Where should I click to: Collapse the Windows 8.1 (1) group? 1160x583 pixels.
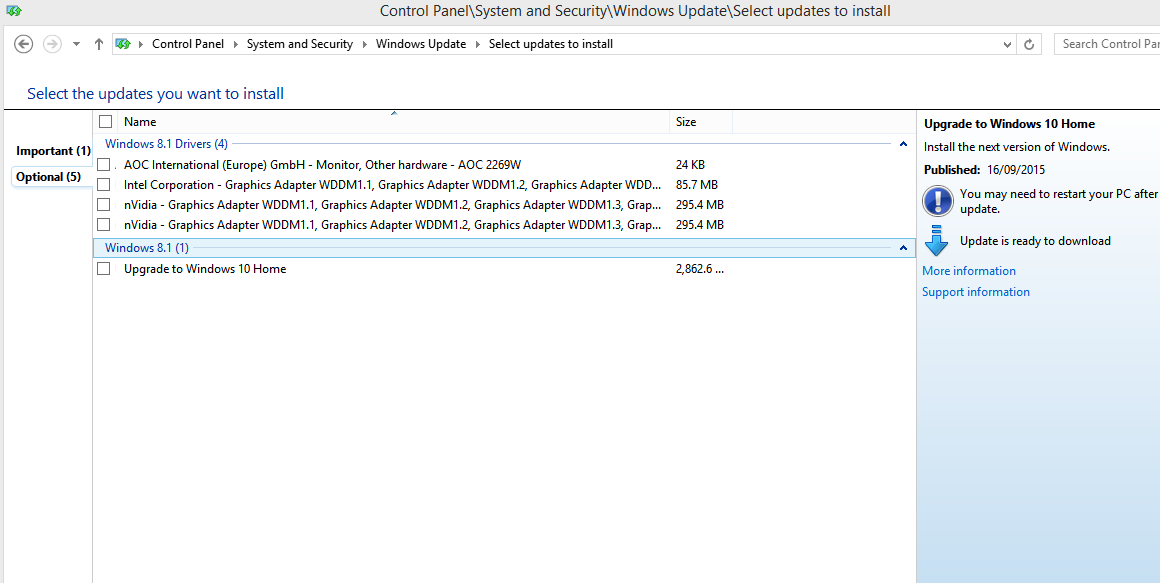point(903,248)
